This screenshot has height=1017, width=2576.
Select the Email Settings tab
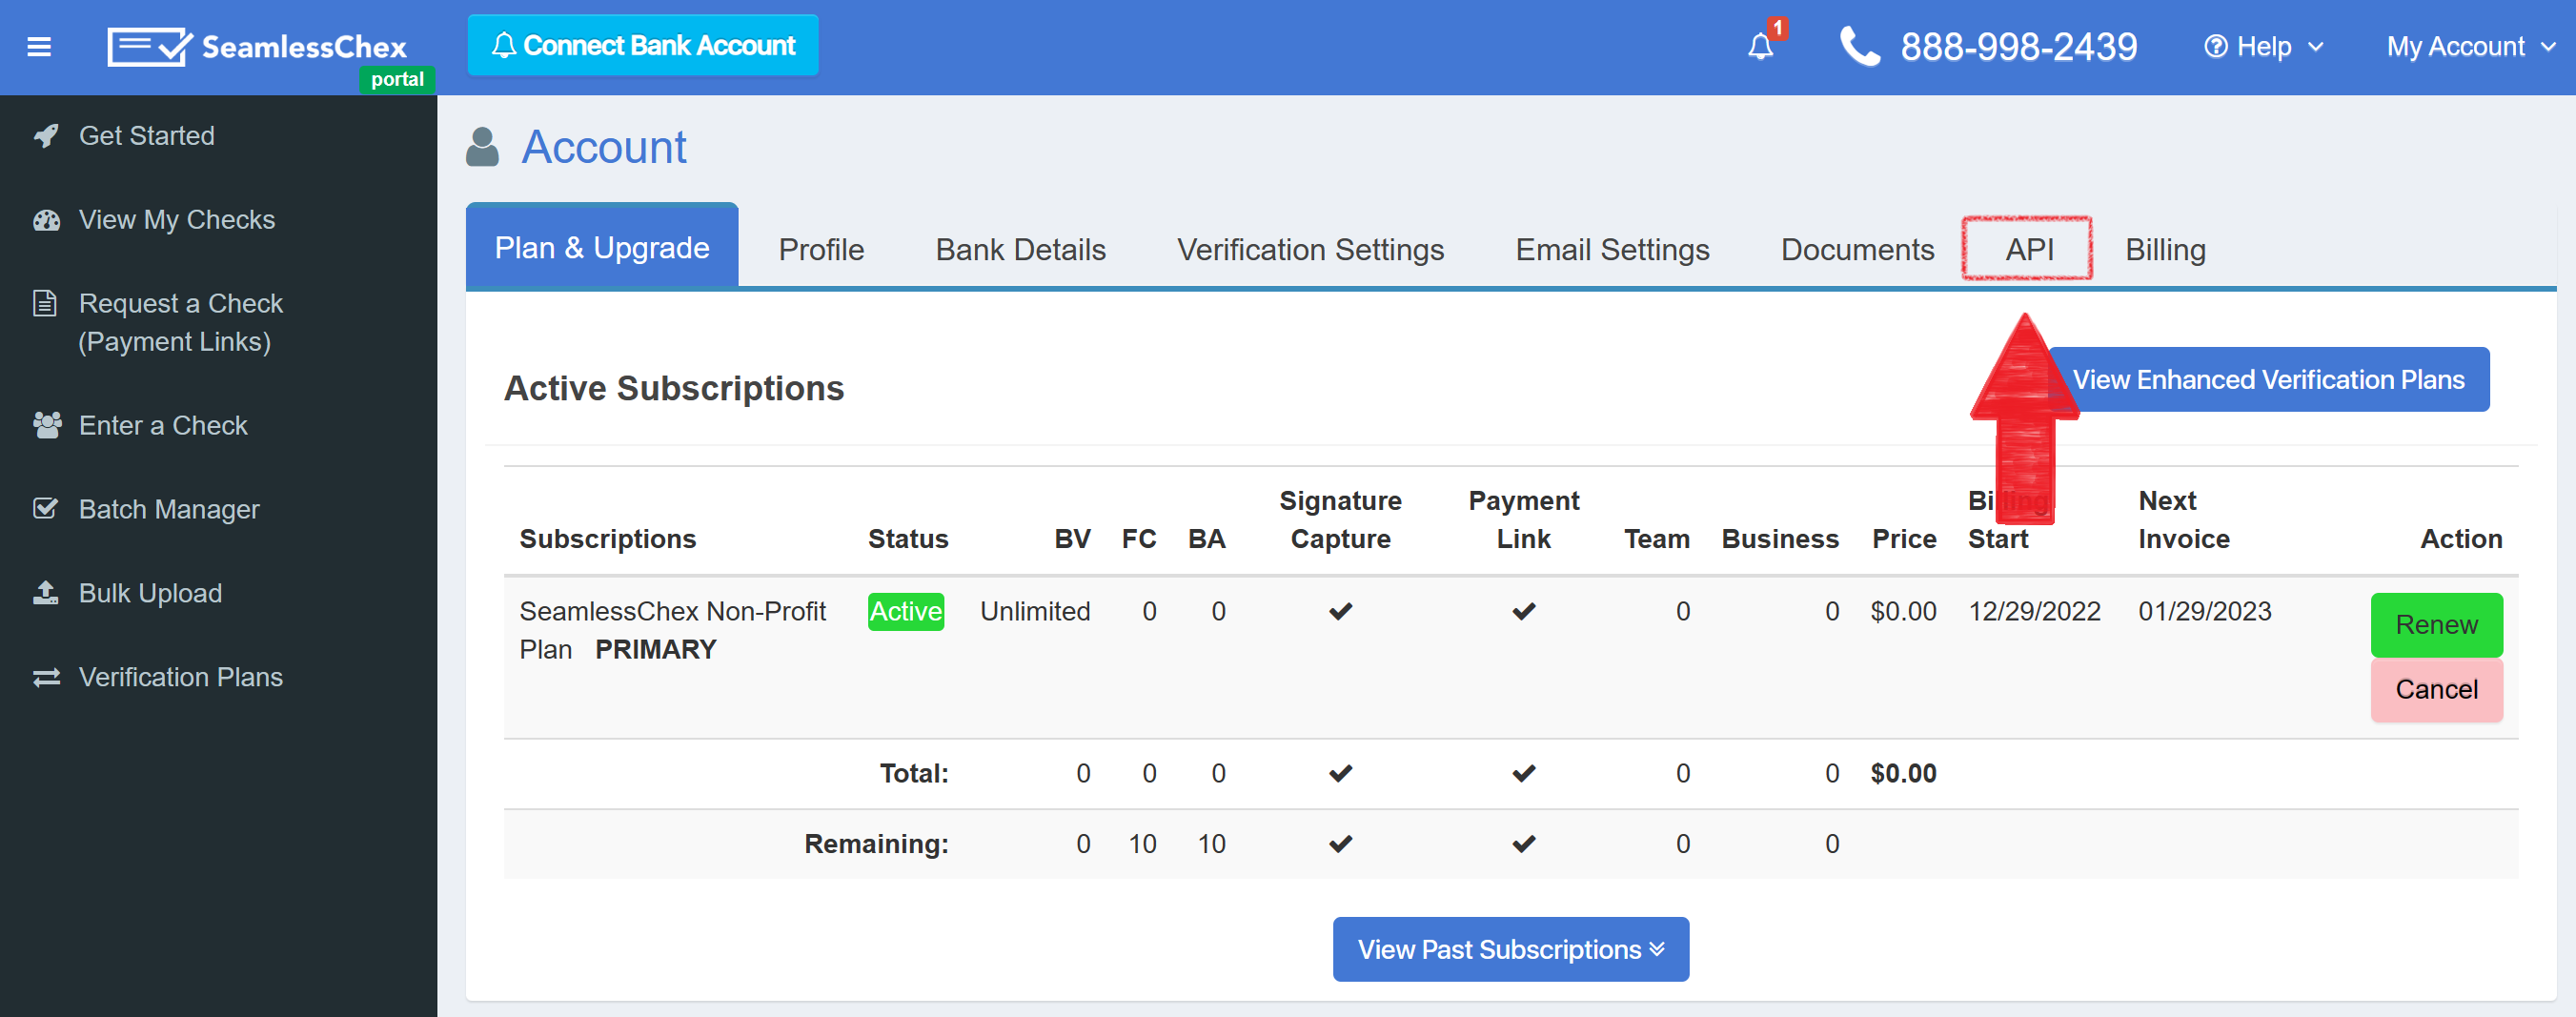point(1612,250)
